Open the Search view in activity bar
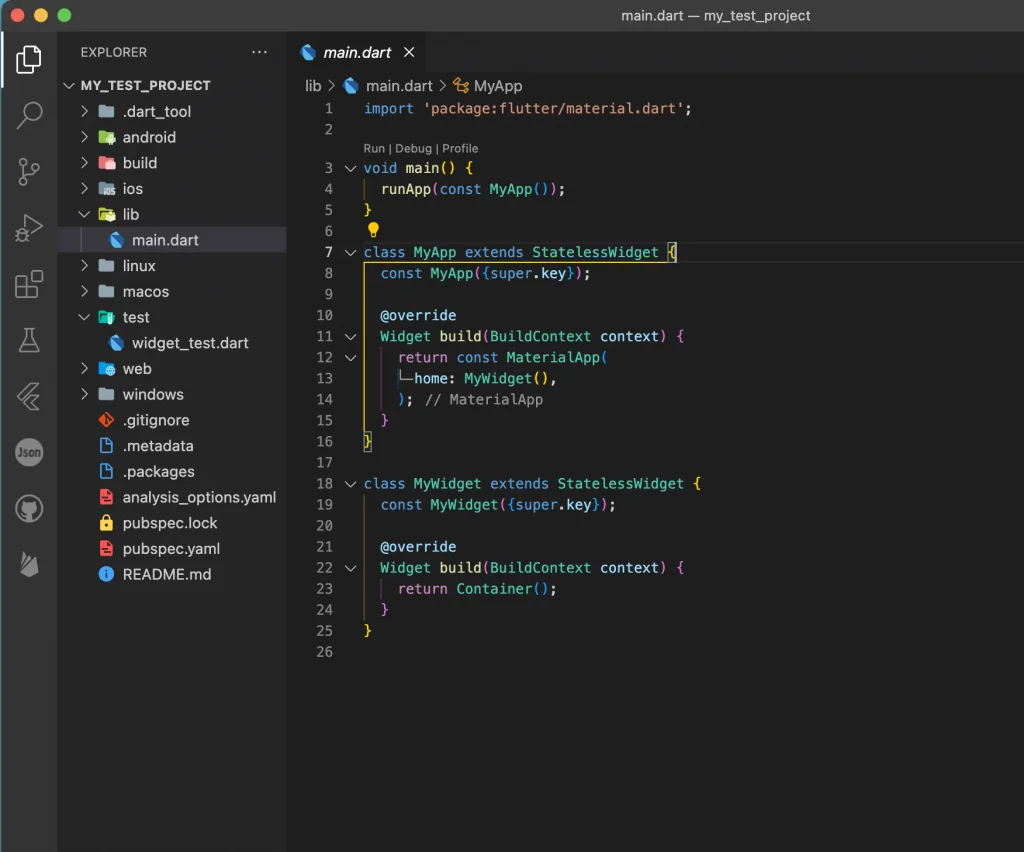This screenshot has height=852, width=1024. [x=29, y=115]
